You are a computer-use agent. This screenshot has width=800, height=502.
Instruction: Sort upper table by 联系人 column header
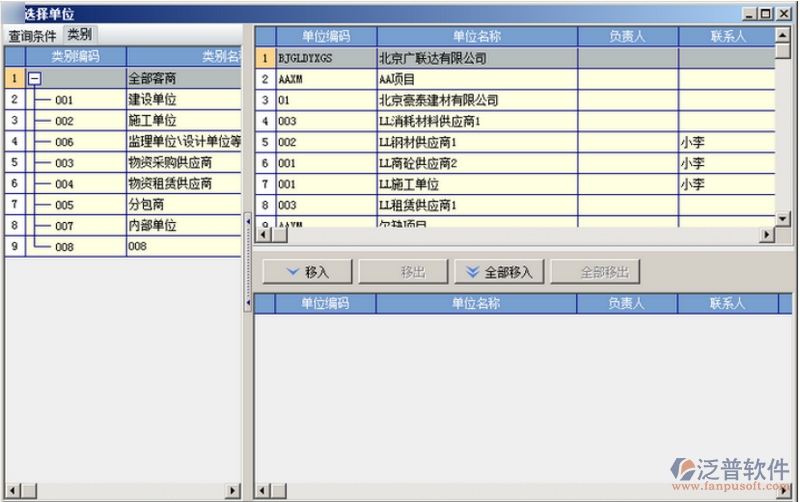point(726,36)
